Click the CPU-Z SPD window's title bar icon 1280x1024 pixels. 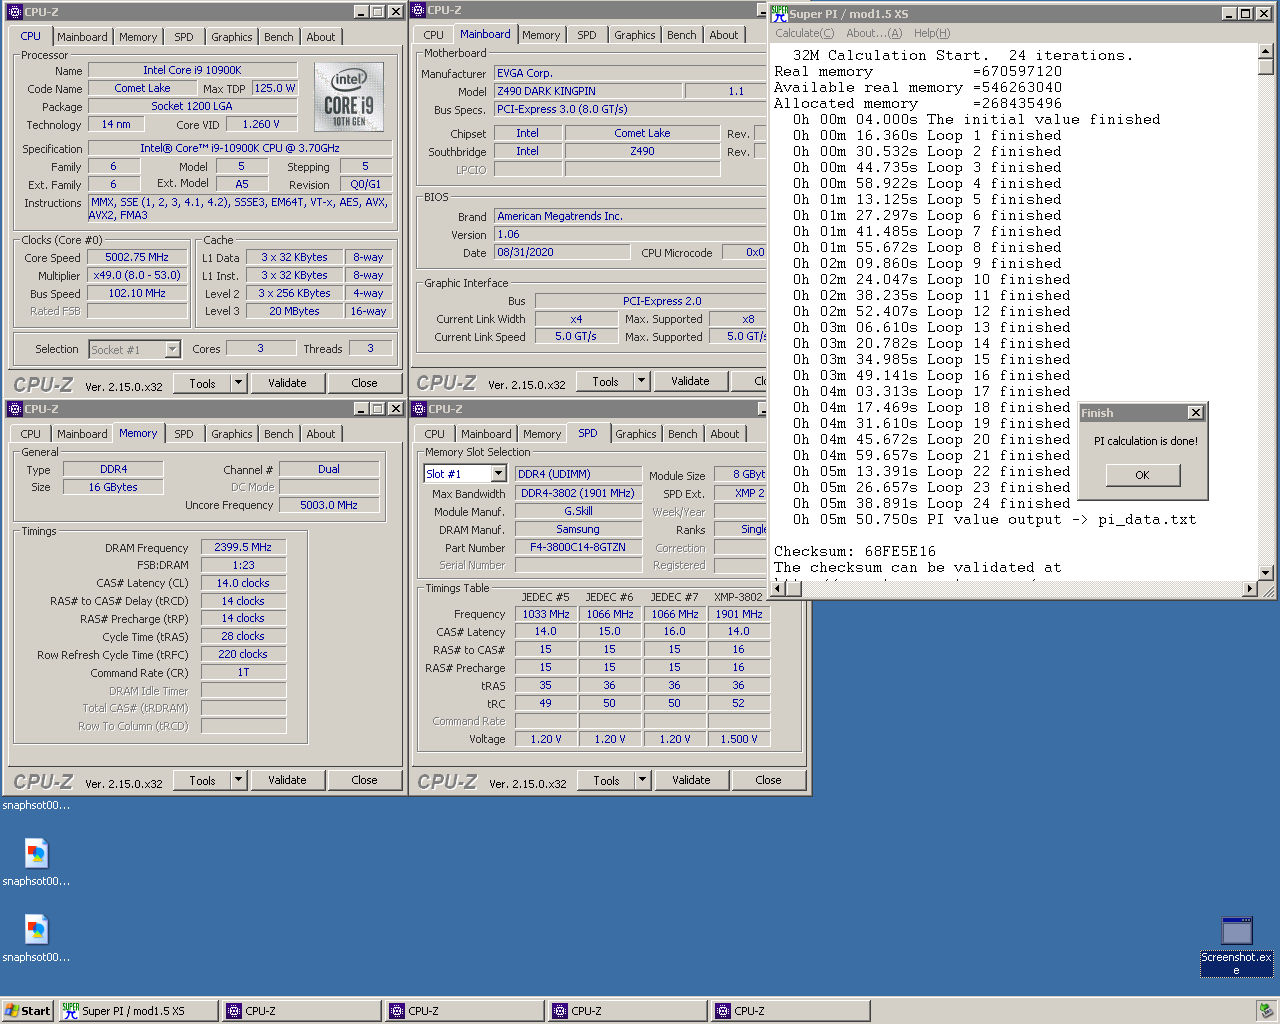pyautogui.click(x=419, y=409)
